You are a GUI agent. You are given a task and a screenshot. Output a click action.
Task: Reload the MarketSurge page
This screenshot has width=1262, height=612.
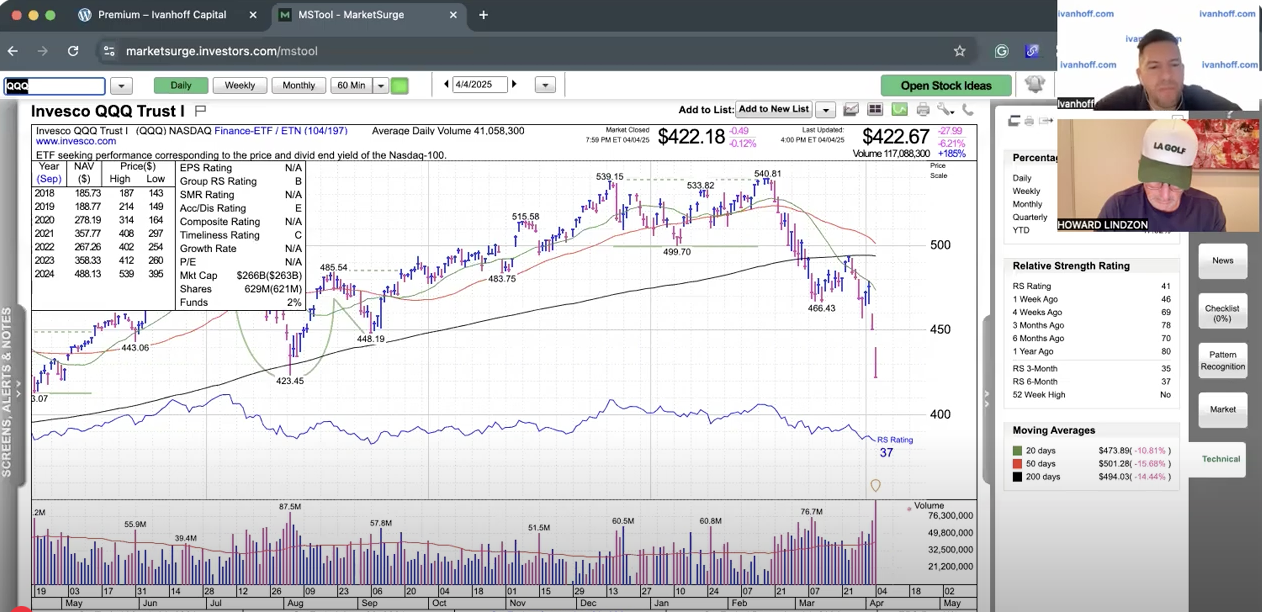[x=73, y=51]
